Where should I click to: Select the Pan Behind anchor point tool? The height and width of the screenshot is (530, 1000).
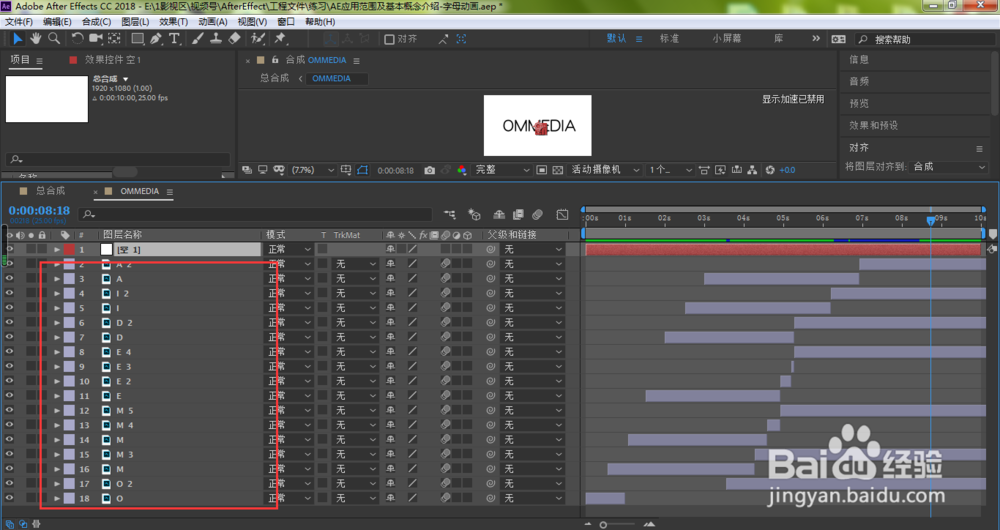[x=115, y=39]
